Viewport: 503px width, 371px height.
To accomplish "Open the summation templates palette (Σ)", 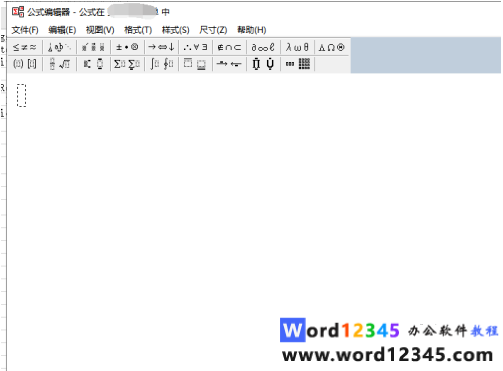I will (x=127, y=64).
